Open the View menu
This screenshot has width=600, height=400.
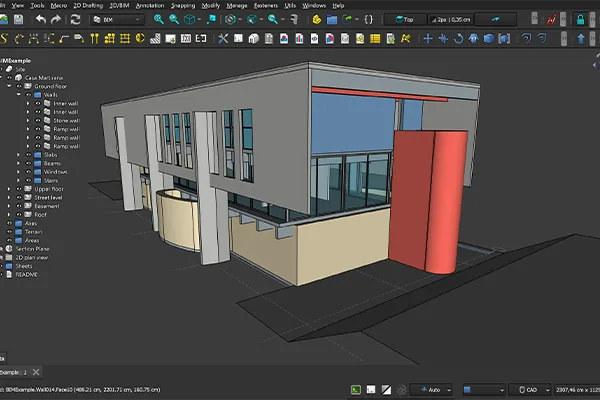18,5
